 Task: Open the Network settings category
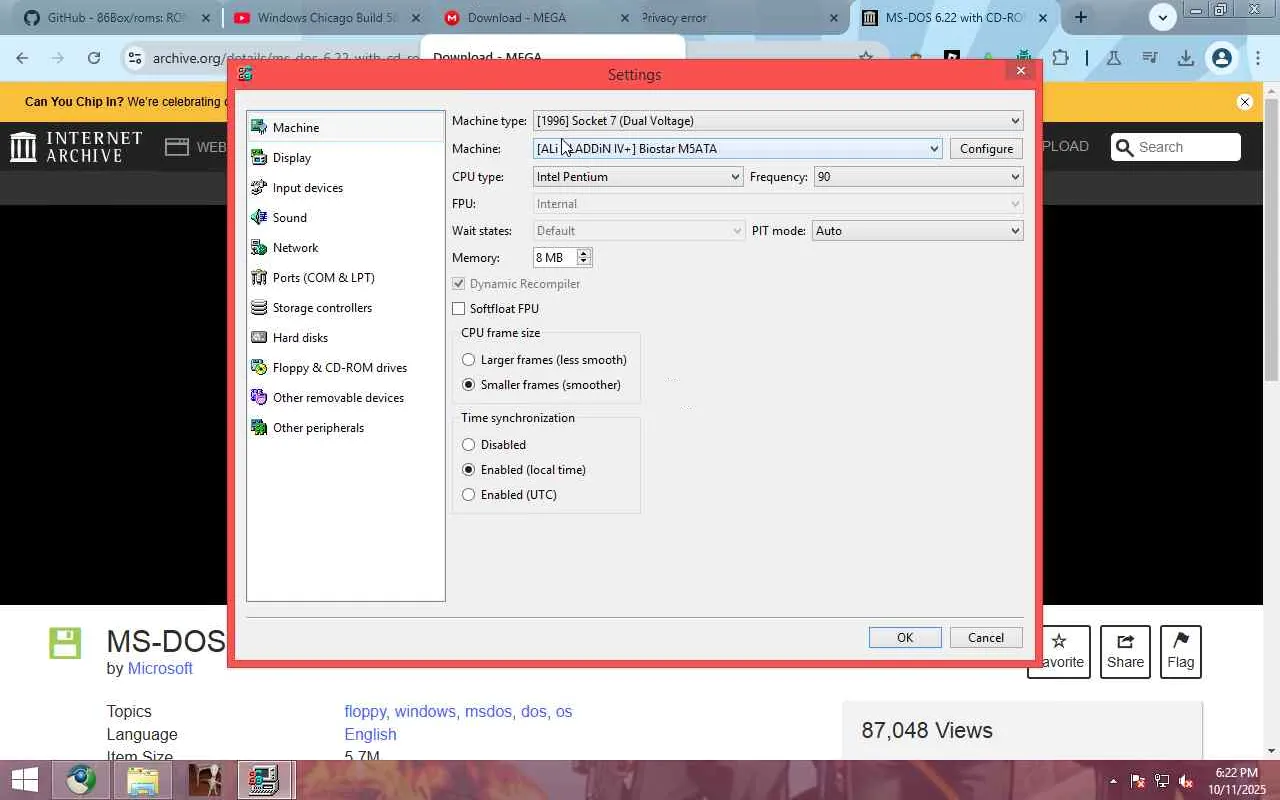pos(345,247)
